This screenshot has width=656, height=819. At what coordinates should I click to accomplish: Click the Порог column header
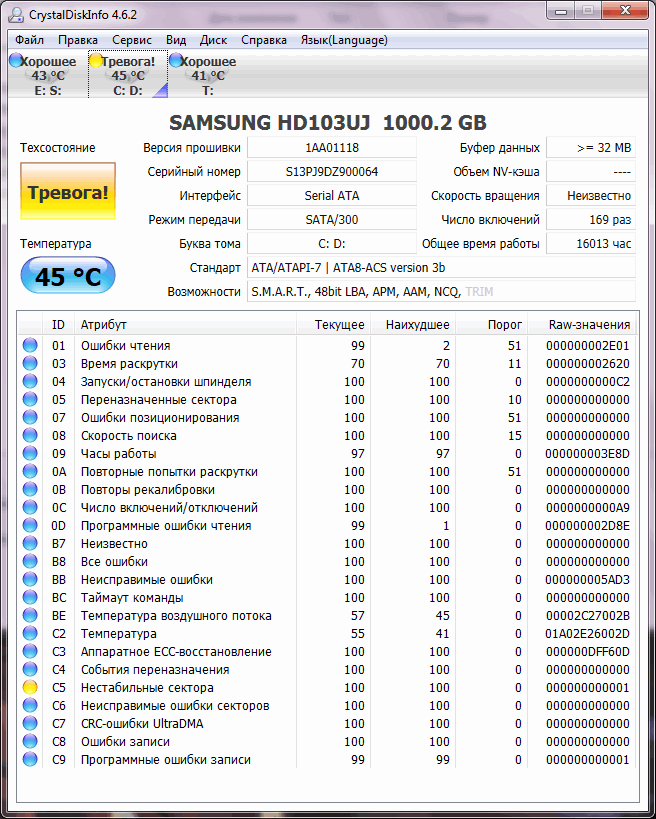point(492,325)
